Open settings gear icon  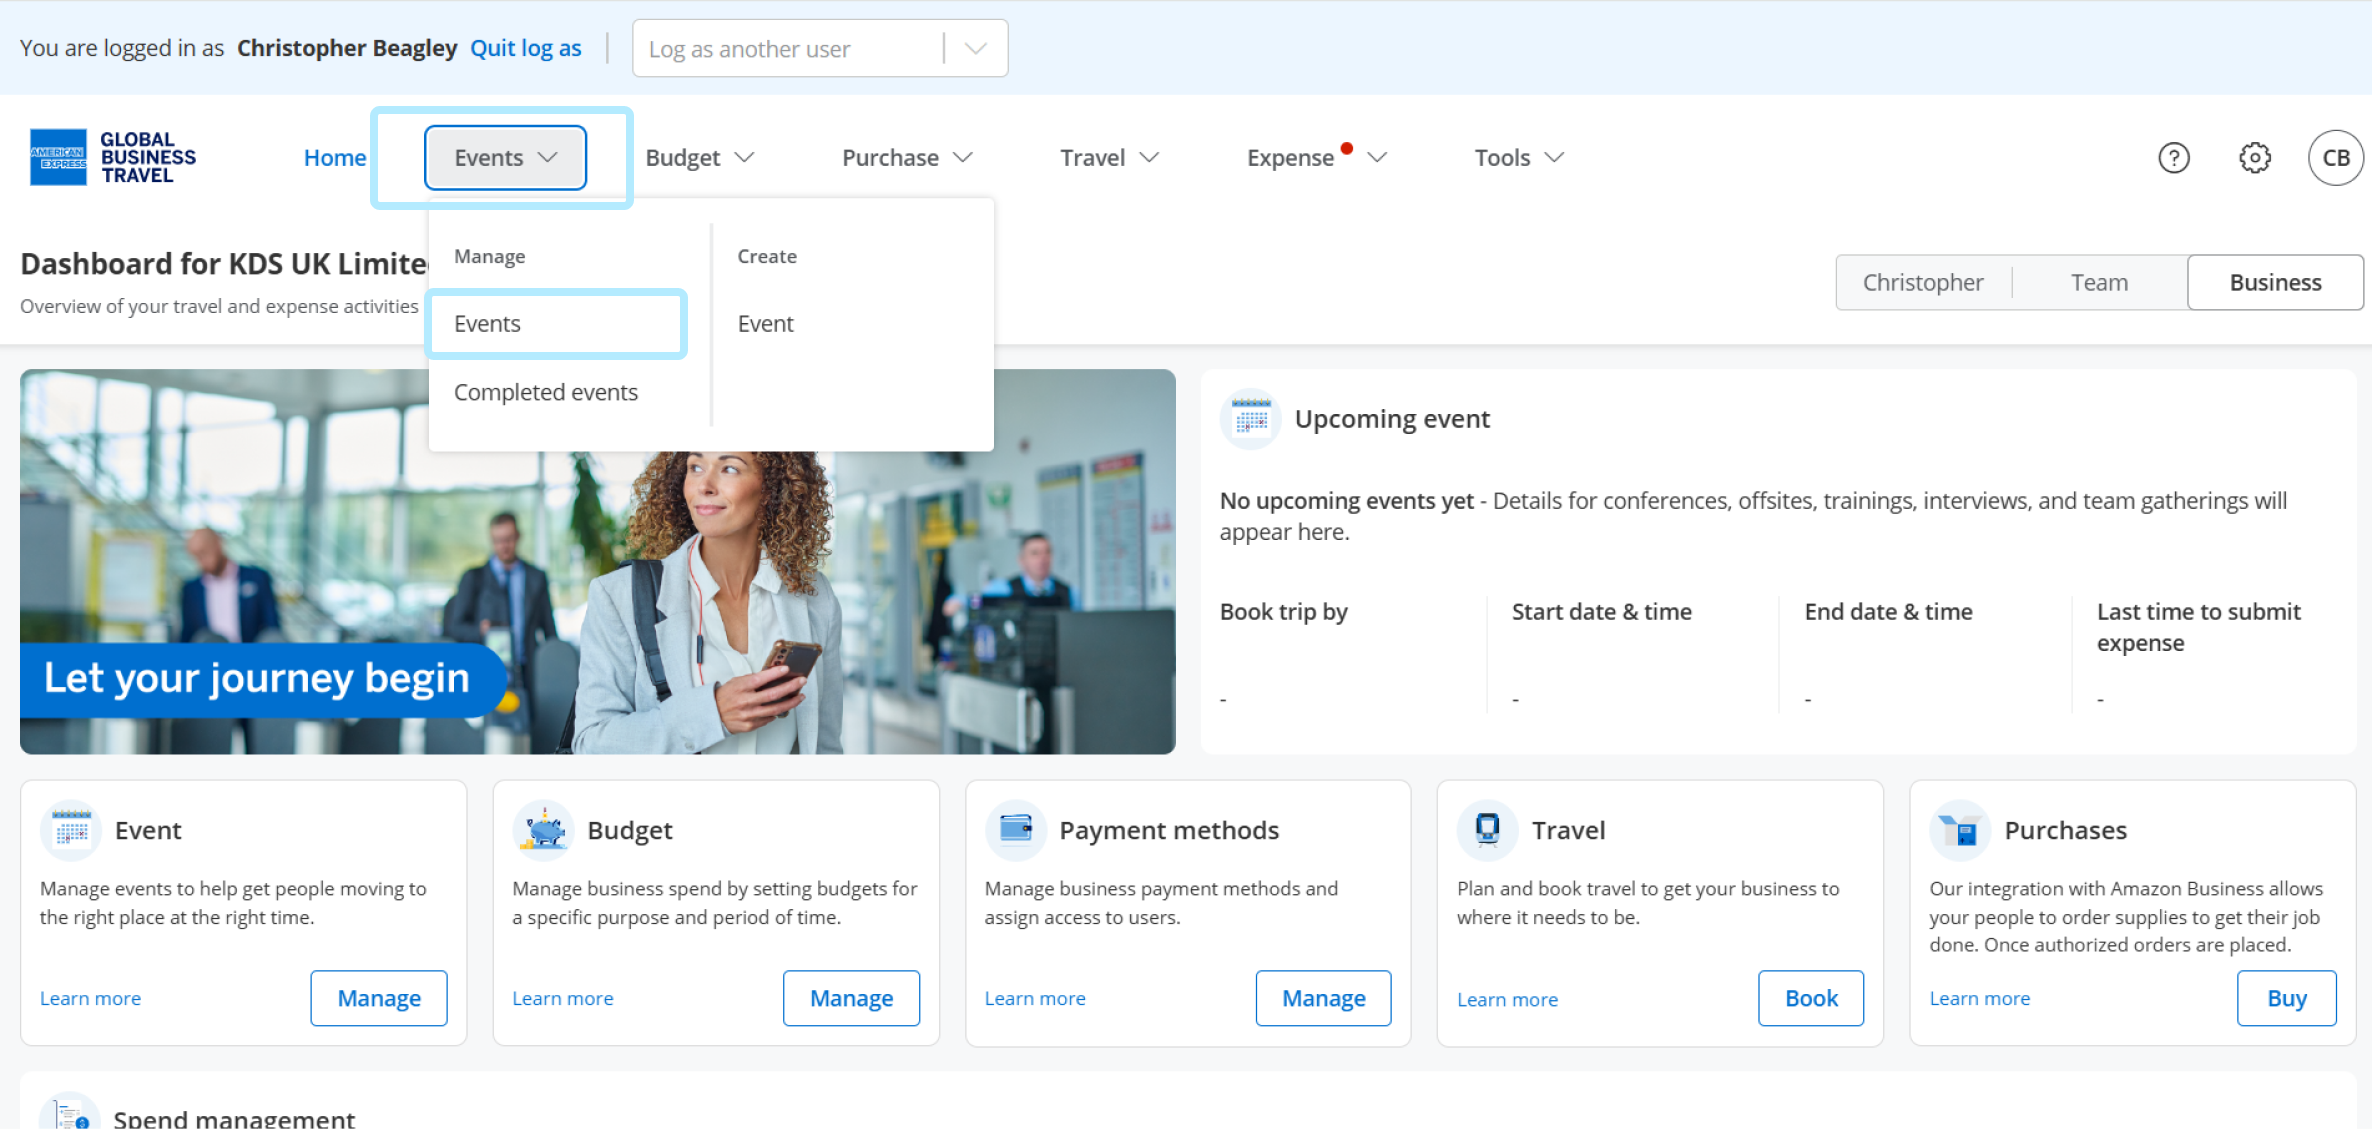pos(2254,158)
